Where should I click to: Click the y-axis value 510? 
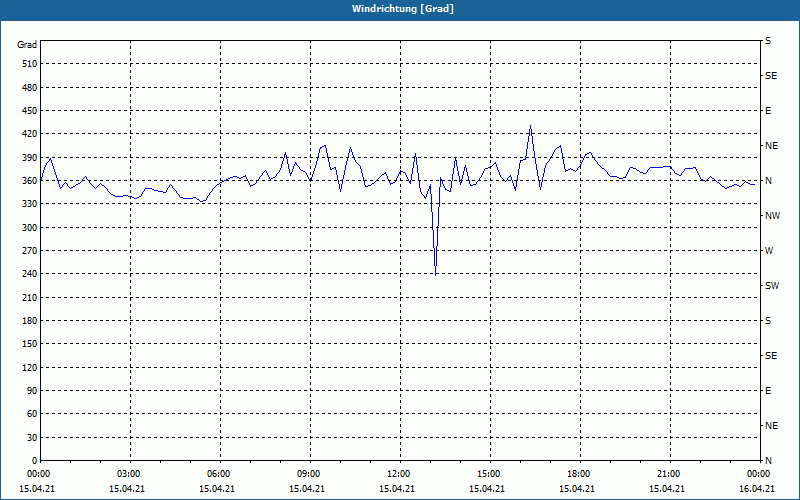[30, 64]
